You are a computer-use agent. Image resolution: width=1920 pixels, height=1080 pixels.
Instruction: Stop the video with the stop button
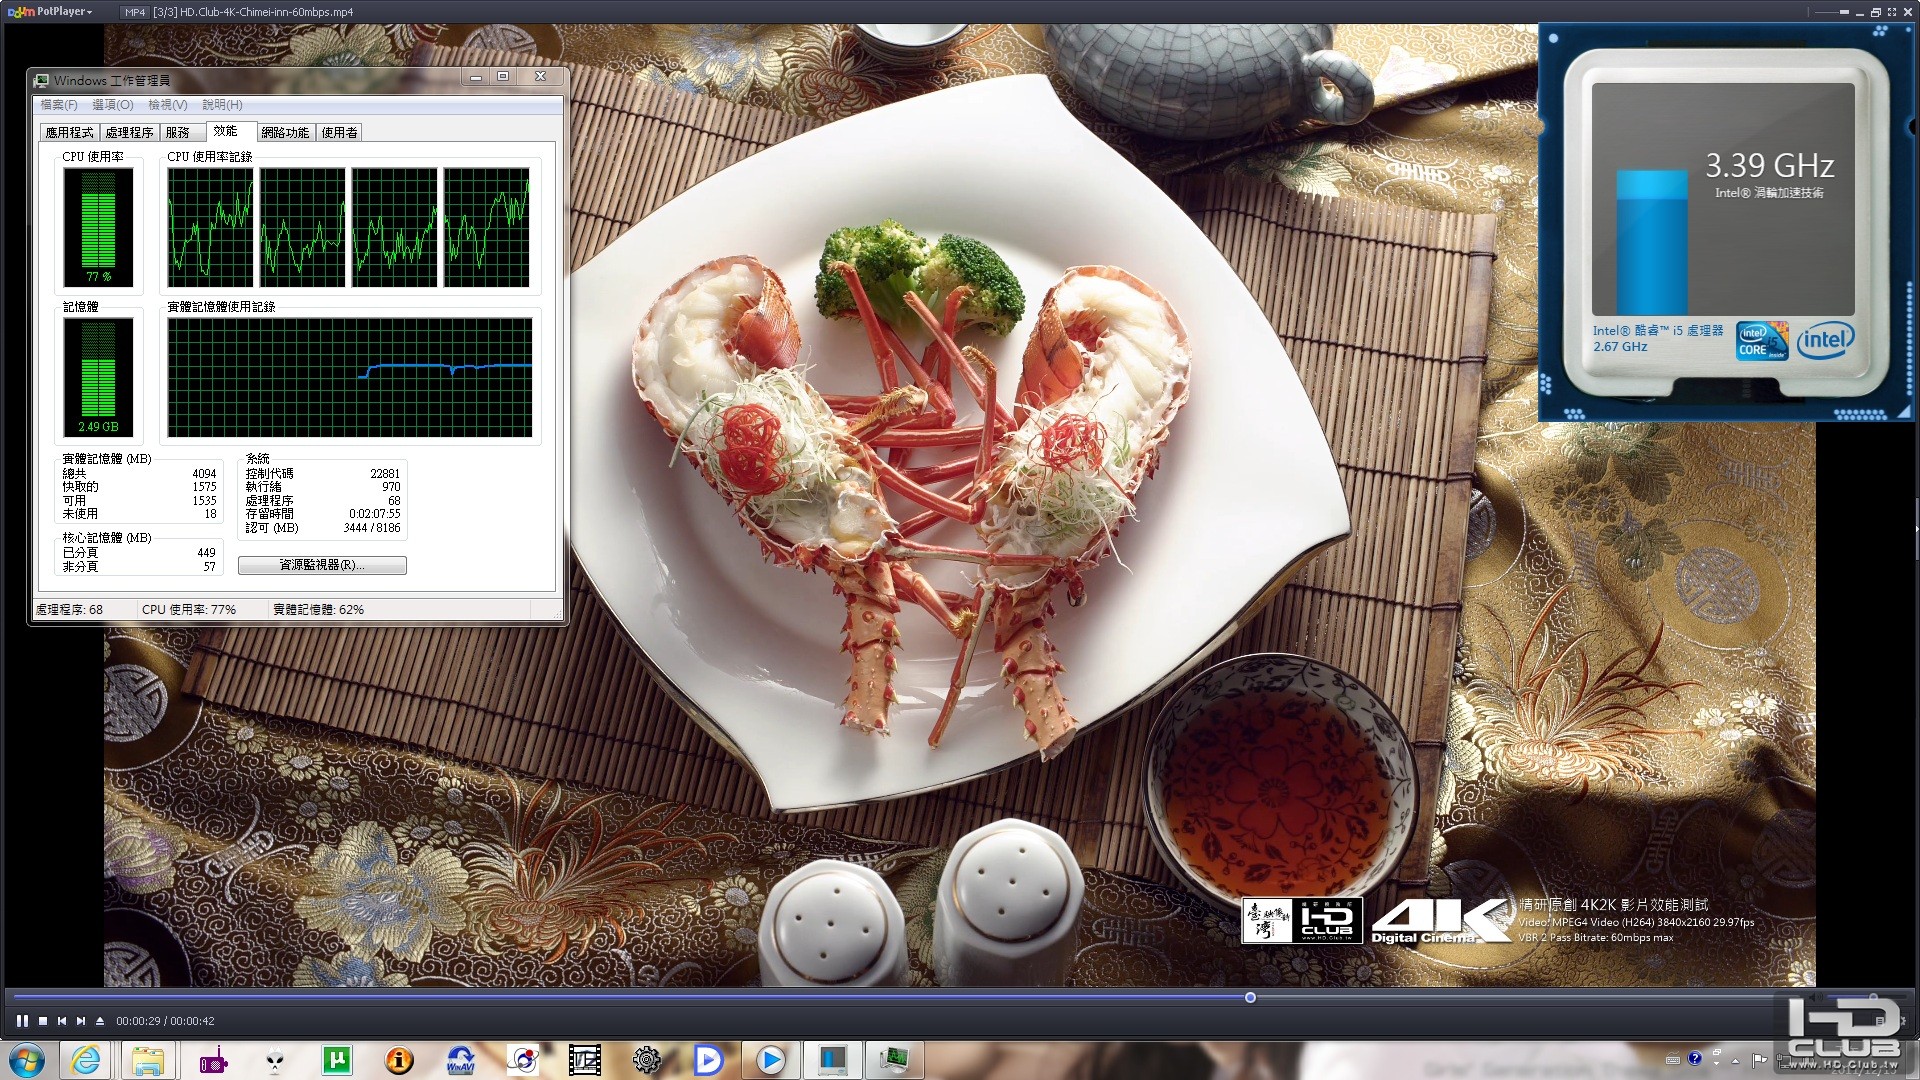(x=43, y=1021)
